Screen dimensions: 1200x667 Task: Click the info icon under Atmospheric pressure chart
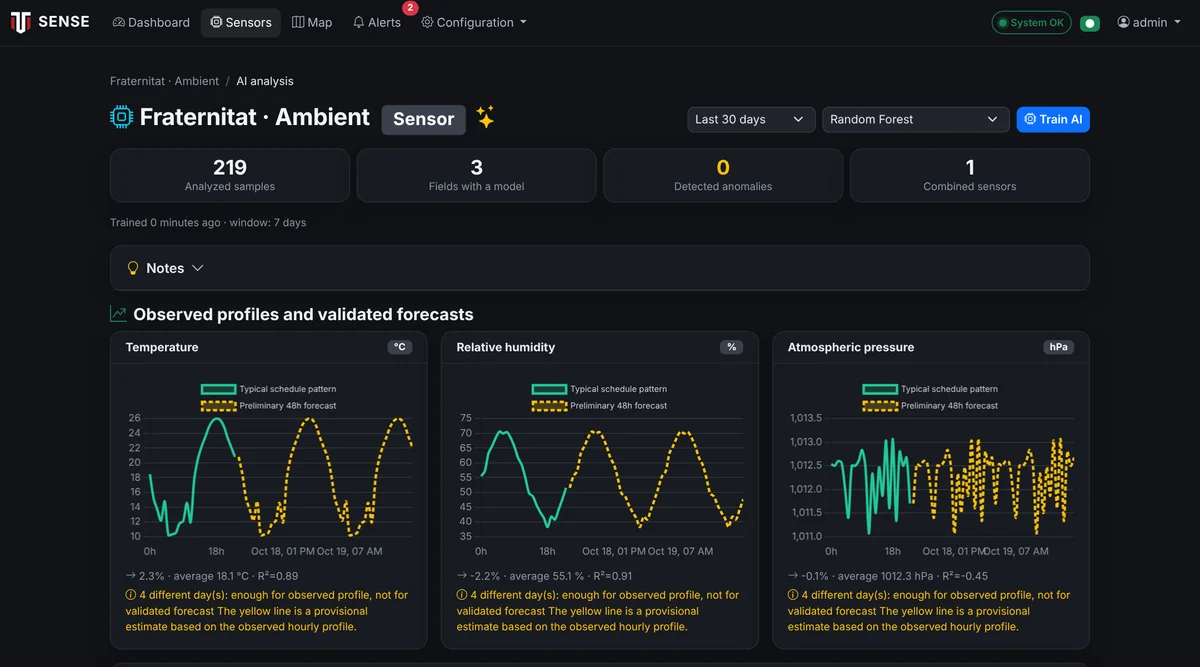(793, 595)
